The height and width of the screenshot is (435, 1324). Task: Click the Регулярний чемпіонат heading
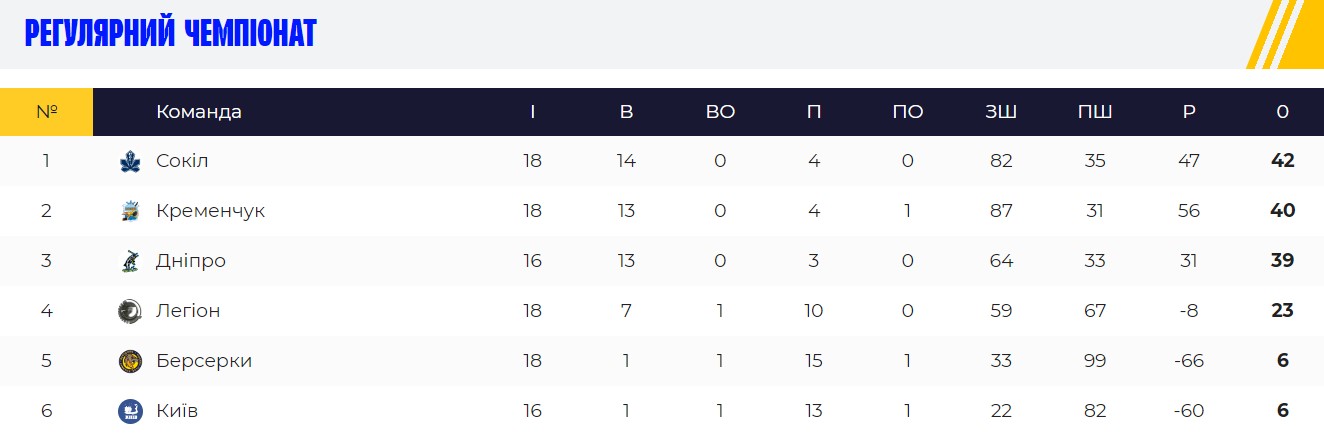pos(170,34)
